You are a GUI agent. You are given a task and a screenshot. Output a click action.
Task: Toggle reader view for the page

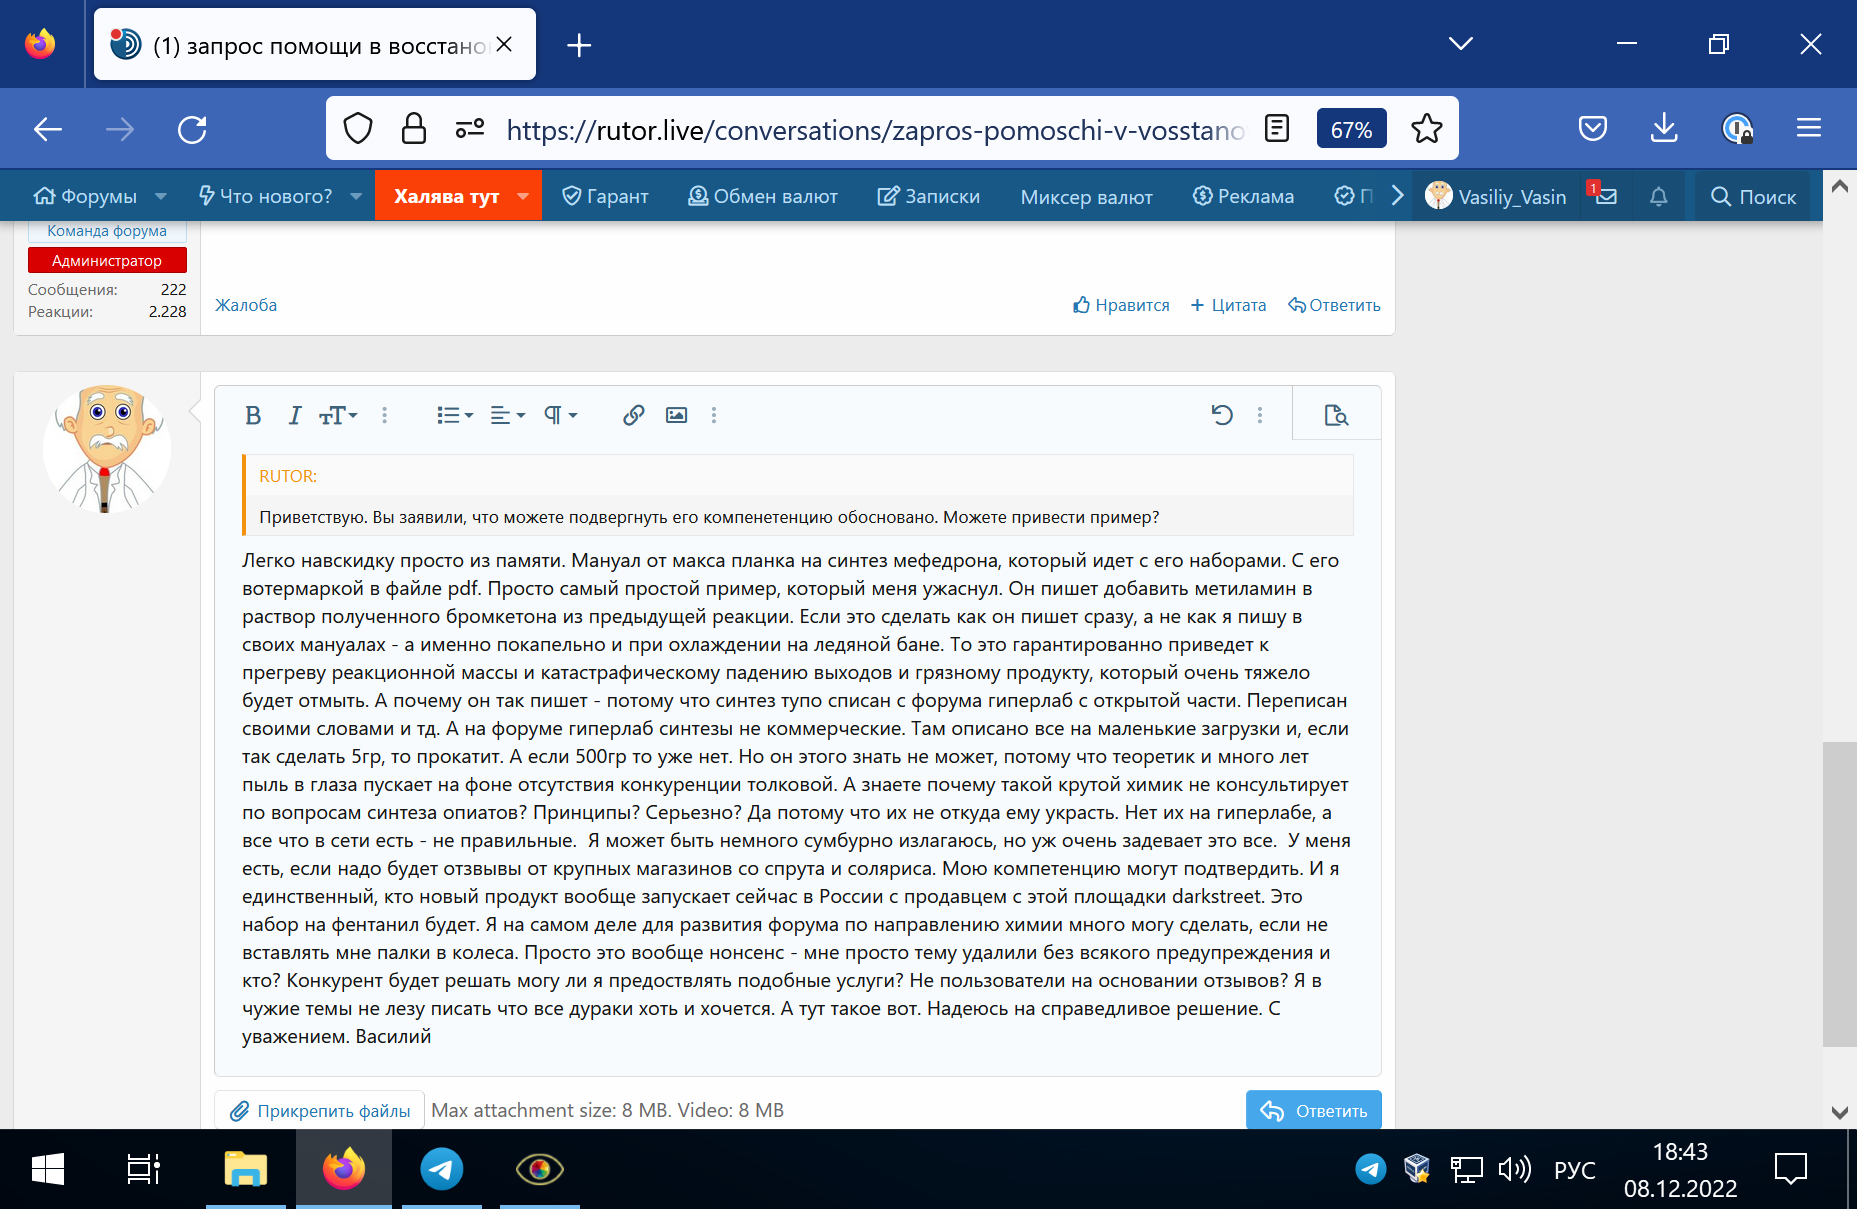(x=1277, y=129)
